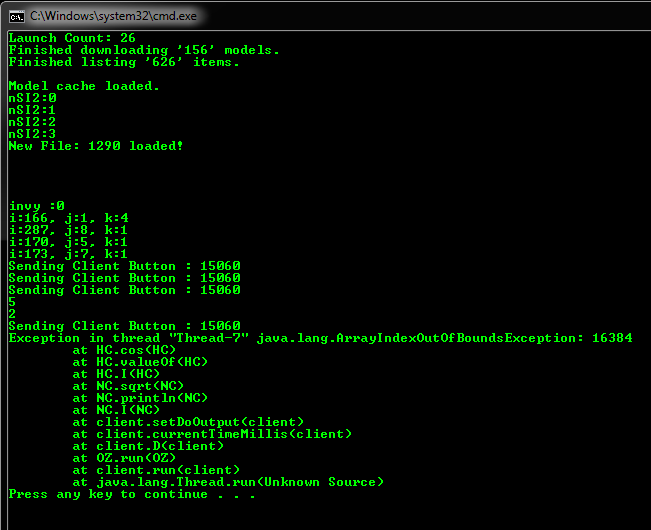The height and width of the screenshot is (530, 651).
Task: Click the cmd.exe system menu icon
Action: coord(17,17)
